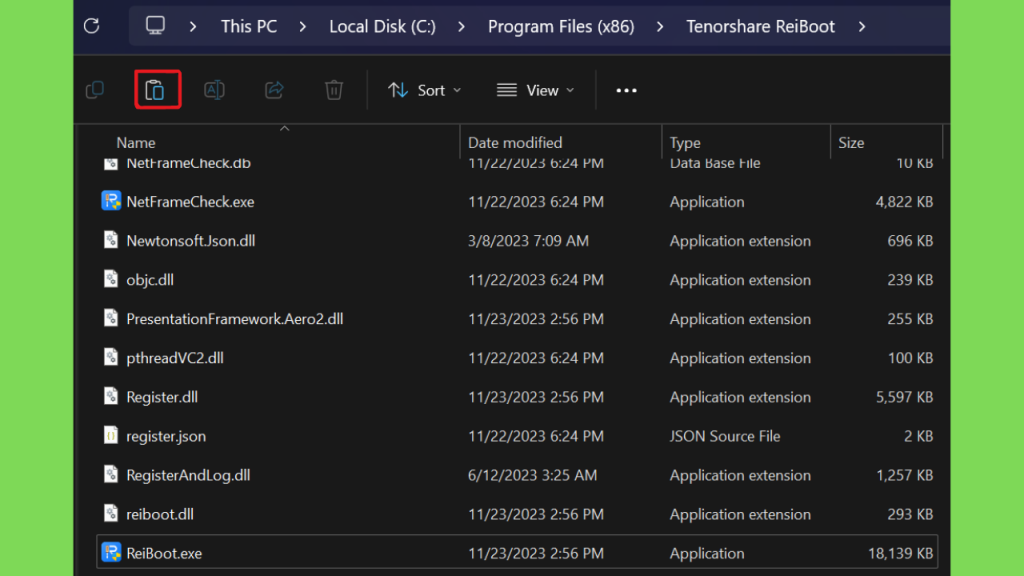This screenshot has width=1024, height=576.
Task: Navigate to Local Disk (C:) breadcrumb
Action: click(382, 27)
